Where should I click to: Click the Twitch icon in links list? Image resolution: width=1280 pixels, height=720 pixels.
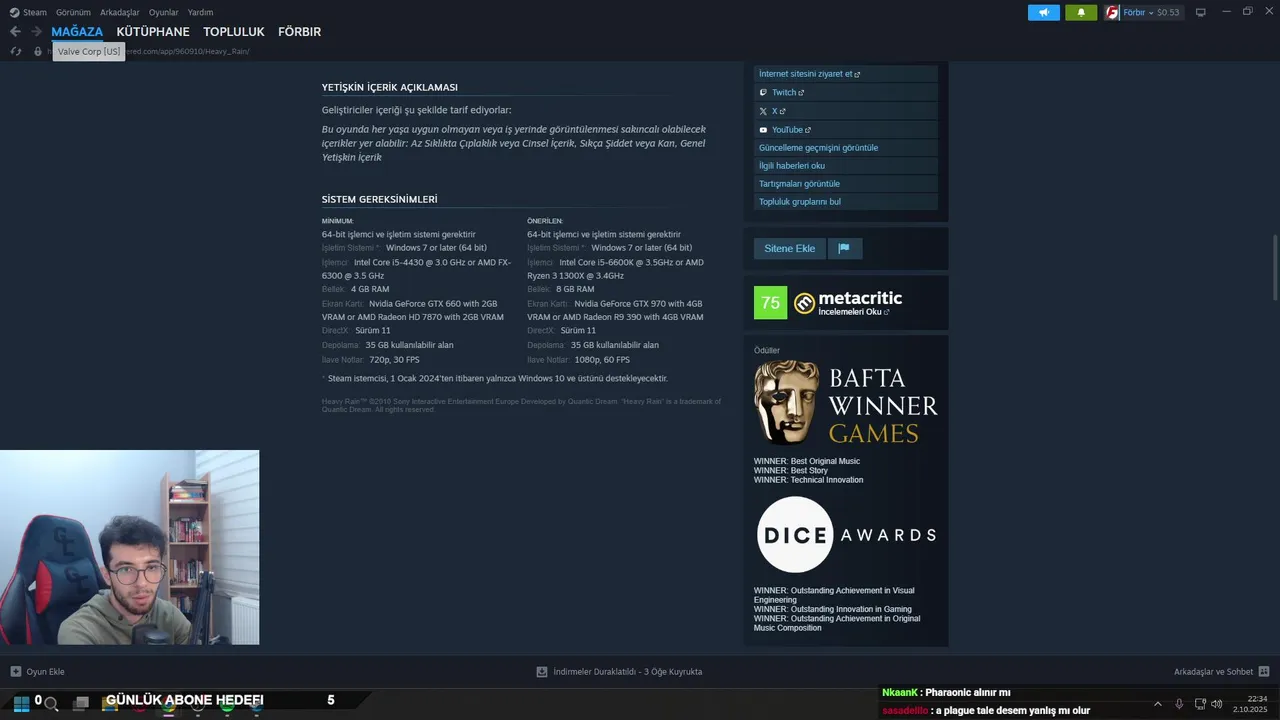click(764, 92)
